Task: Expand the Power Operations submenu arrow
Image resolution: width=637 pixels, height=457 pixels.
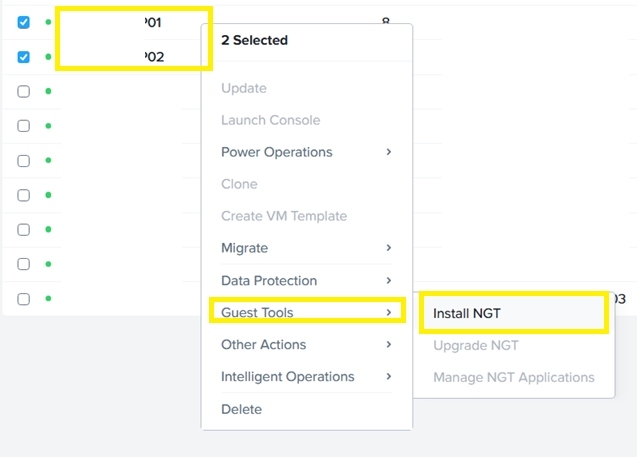Action: point(389,152)
